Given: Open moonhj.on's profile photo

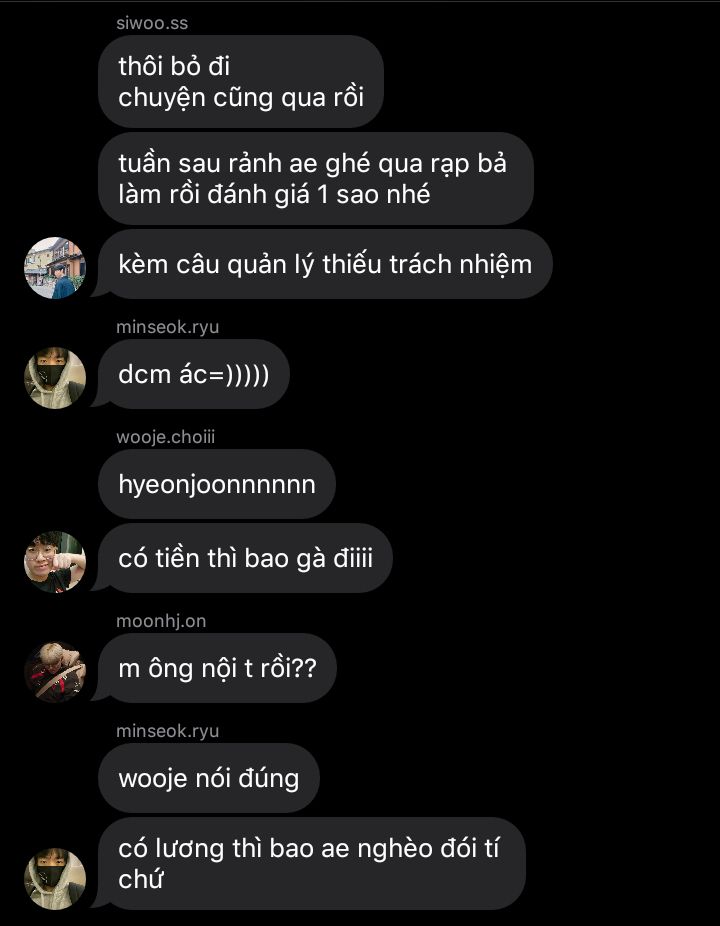Looking at the screenshot, I should (x=55, y=671).
